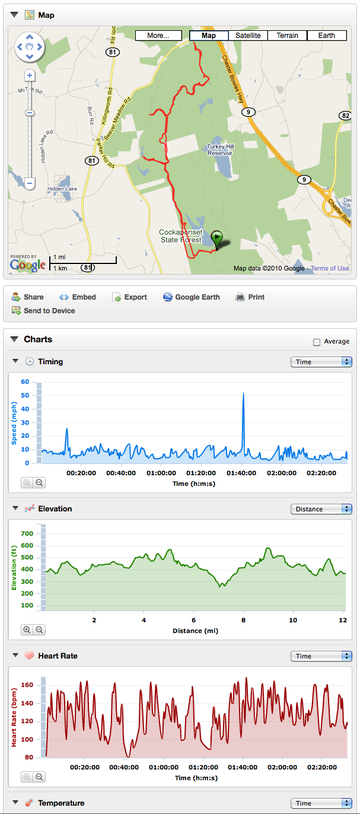360x814 pixels.
Task: Open the Heart Rate Time dropdown
Action: [322, 656]
